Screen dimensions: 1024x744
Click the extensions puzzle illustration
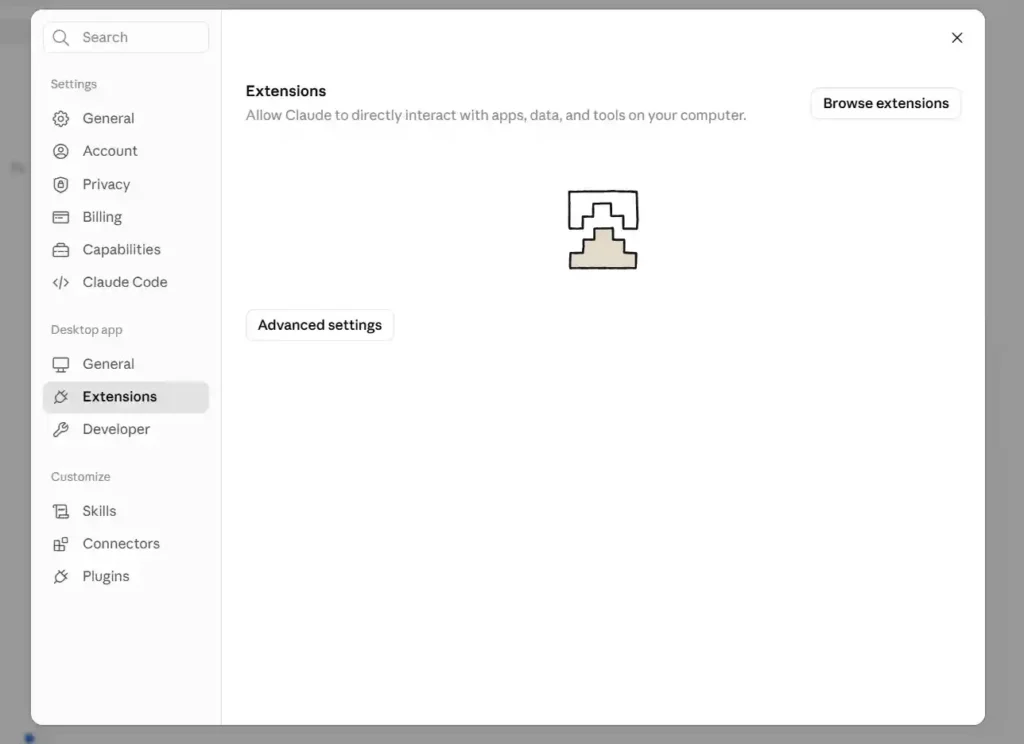coord(603,229)
